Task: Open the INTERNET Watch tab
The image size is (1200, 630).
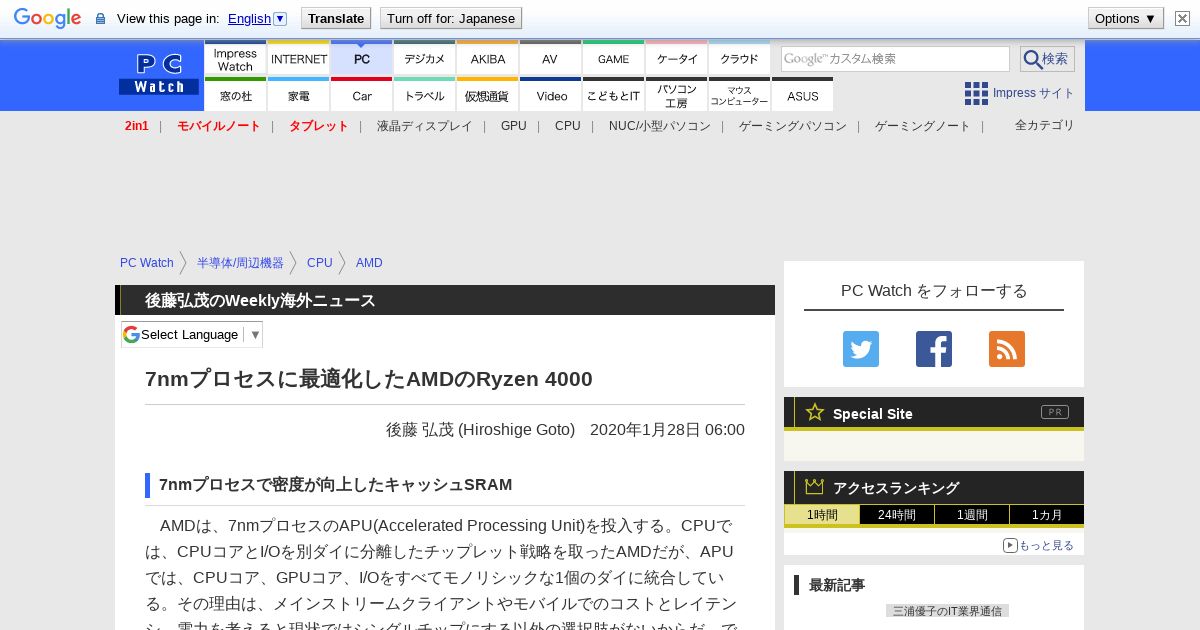Action: (299, 57)
